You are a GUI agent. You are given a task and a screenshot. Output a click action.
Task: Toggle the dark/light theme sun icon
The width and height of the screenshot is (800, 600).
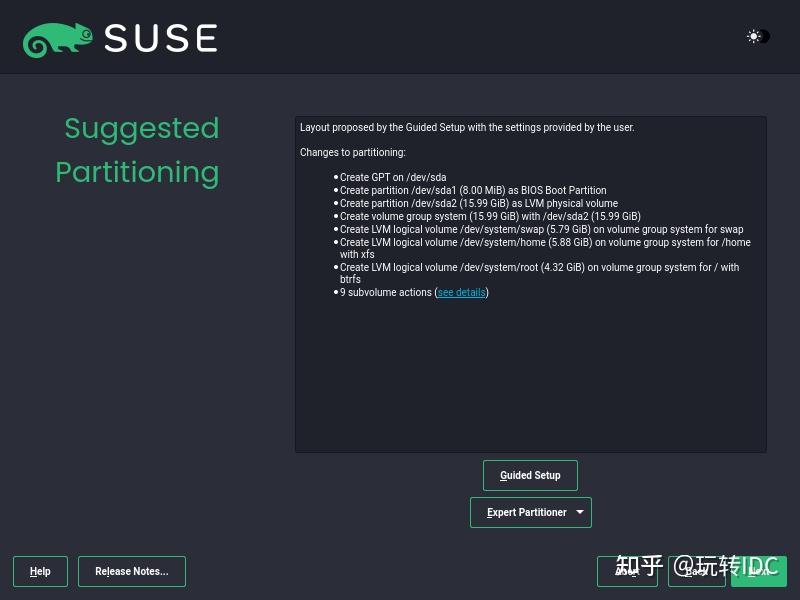(x=754, y=37)
